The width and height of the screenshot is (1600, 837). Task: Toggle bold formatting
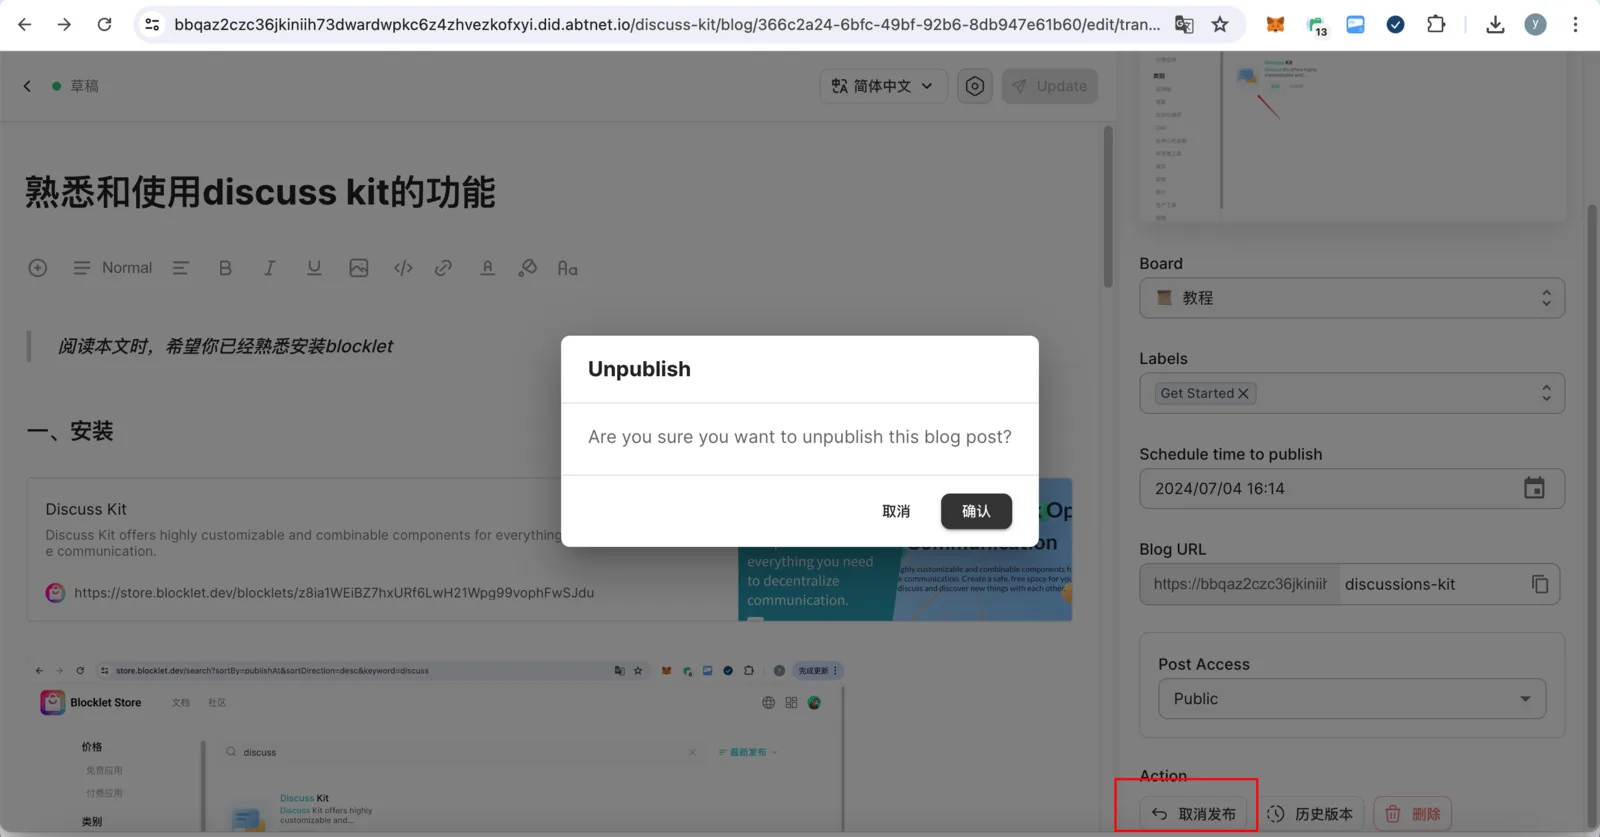pos(225,268)
